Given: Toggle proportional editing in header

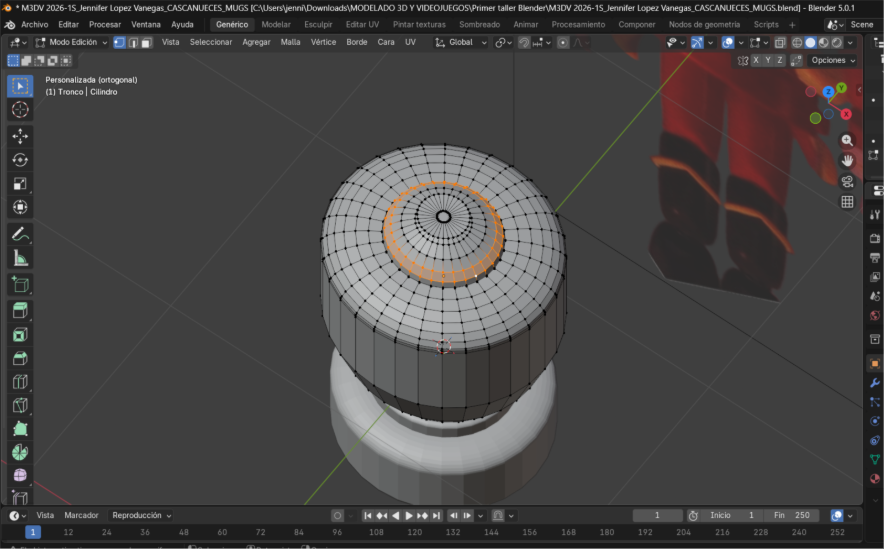Looking at the screenshot, I should pos(563,42).
